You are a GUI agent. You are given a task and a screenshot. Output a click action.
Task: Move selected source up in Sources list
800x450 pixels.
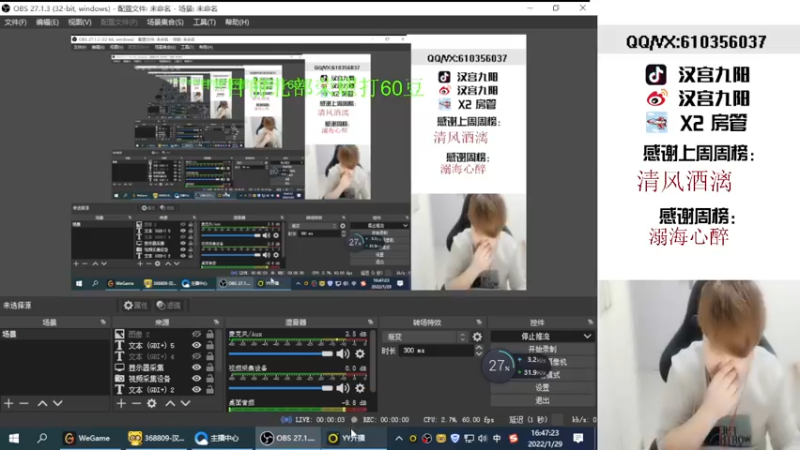point(170,403)
